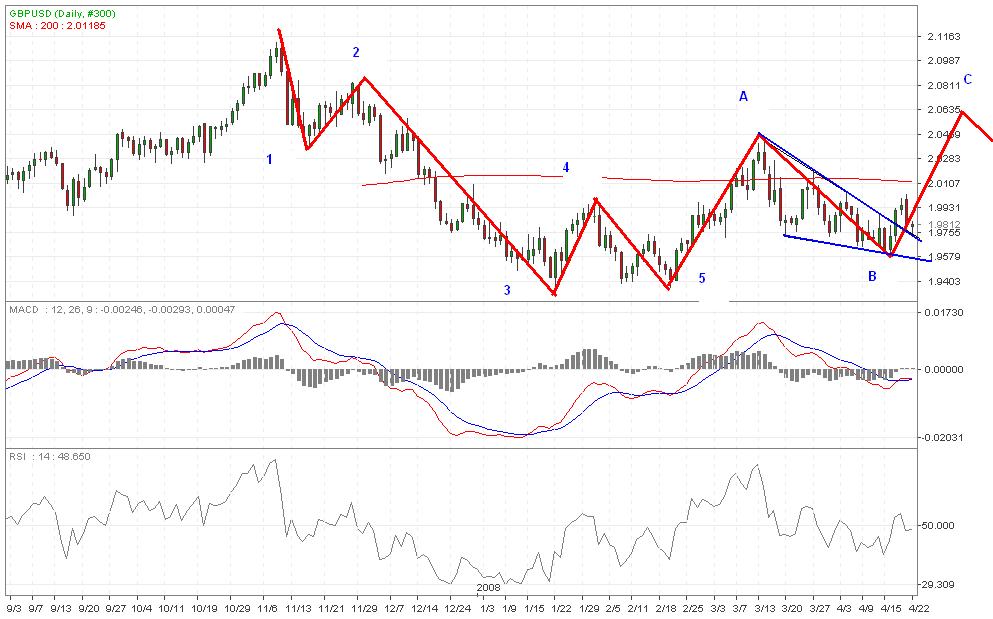Click RSI scale value 29.309
The image size is (993, 619).
[x=940, y=585]
